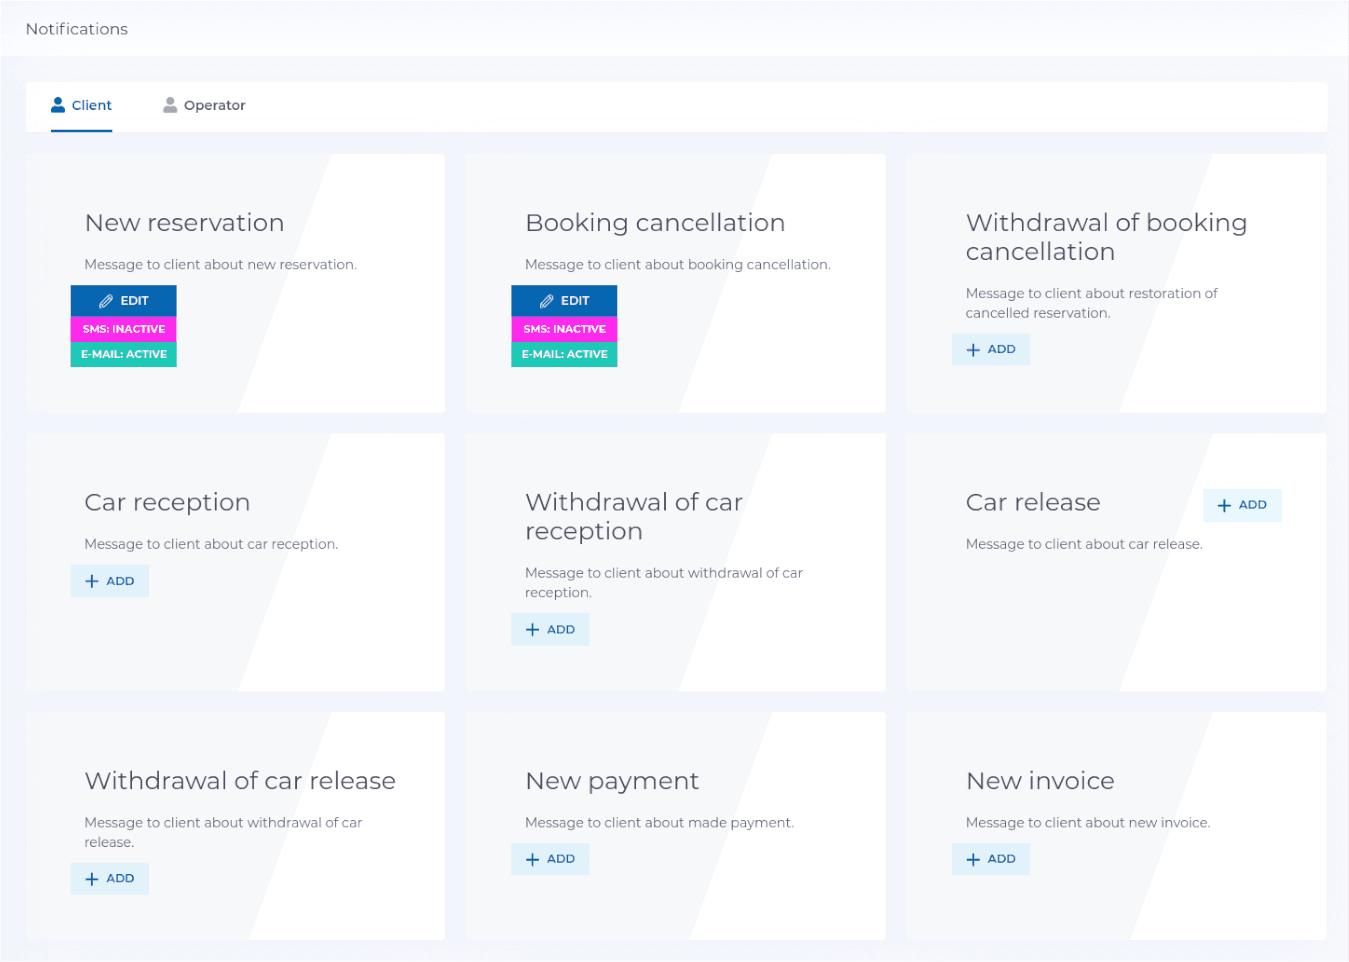Click the Client tab person icon
This screenshot has width=1349, height=962.
coord(58,105)
